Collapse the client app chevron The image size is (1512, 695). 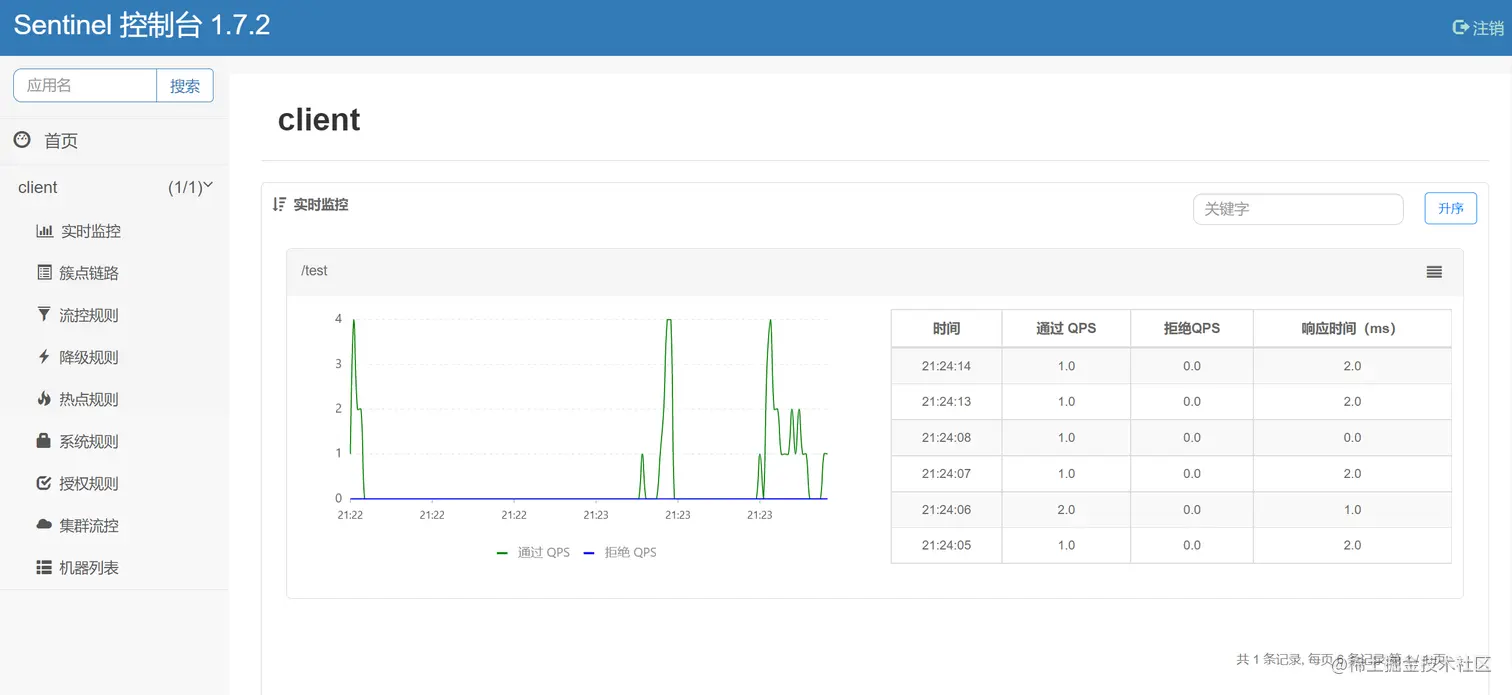pos(209,185)
